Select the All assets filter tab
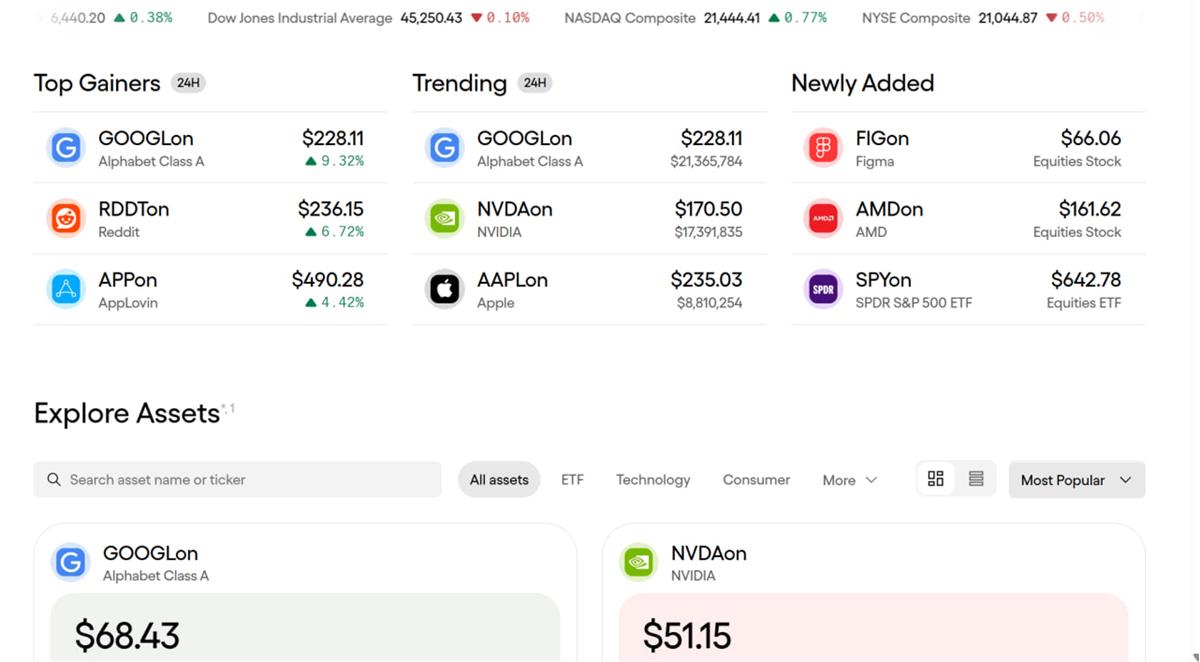1200x662 pixels. coord(499,480)
